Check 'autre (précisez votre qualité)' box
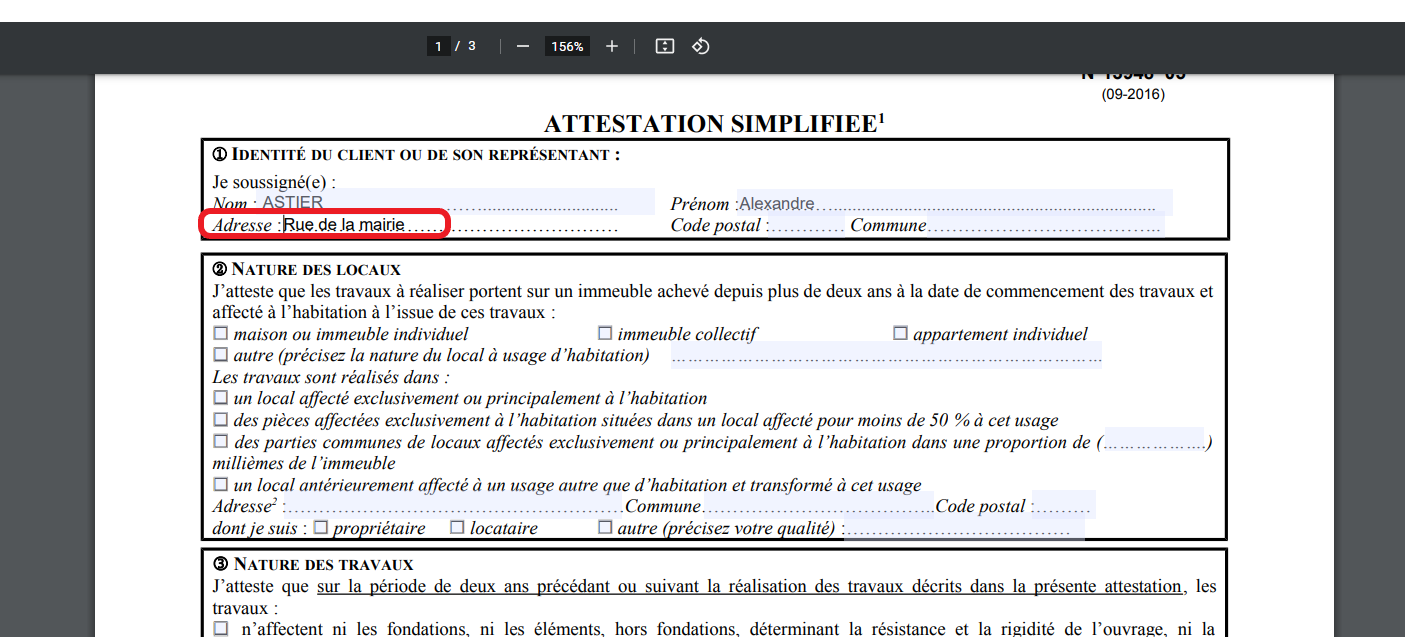This screenshot has width=1405, height=637. [605, 527]
